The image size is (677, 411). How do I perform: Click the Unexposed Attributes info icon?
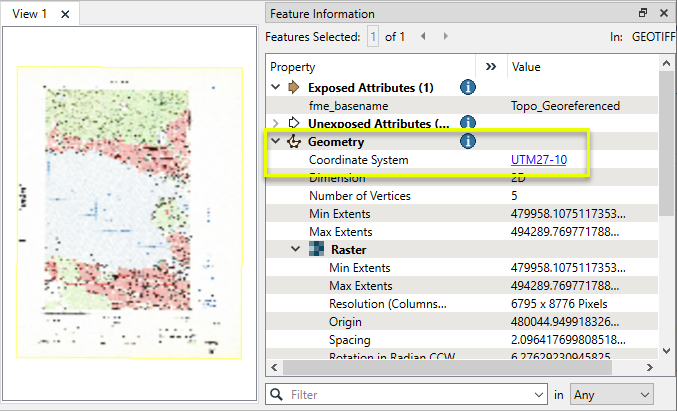[x=467, y=123]
